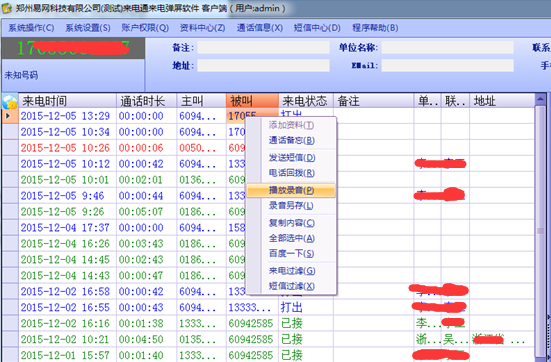Open the 系统操作(C) menu

(31, 28)
